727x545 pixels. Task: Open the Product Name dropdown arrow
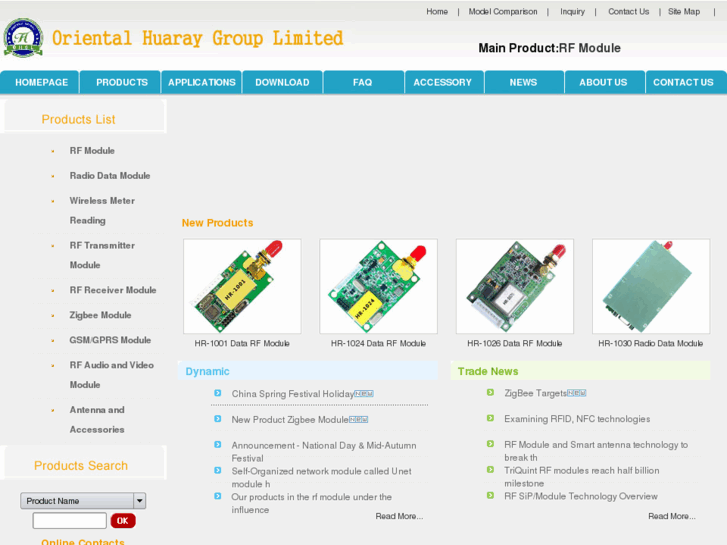(140, 501)
